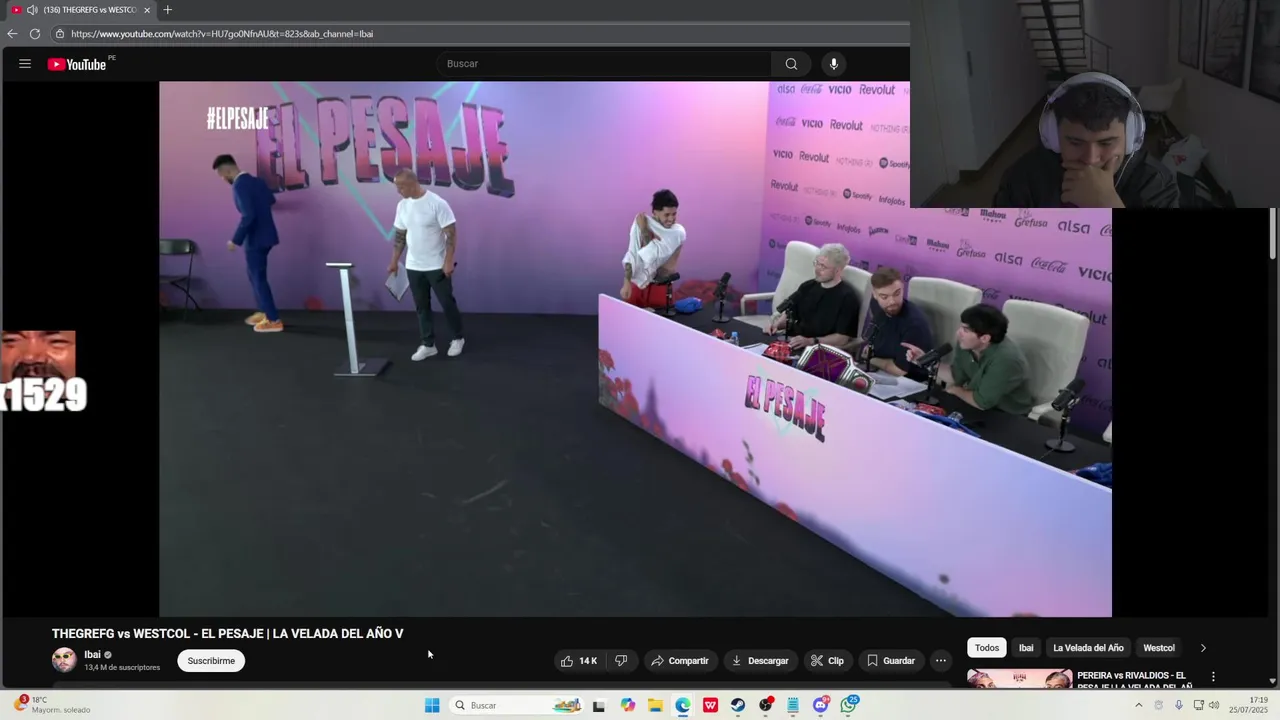The image size is (1280, 720).
Task: Open File Explorer from the taskbar
Action: pyautogui.click(x=655, y=705)
